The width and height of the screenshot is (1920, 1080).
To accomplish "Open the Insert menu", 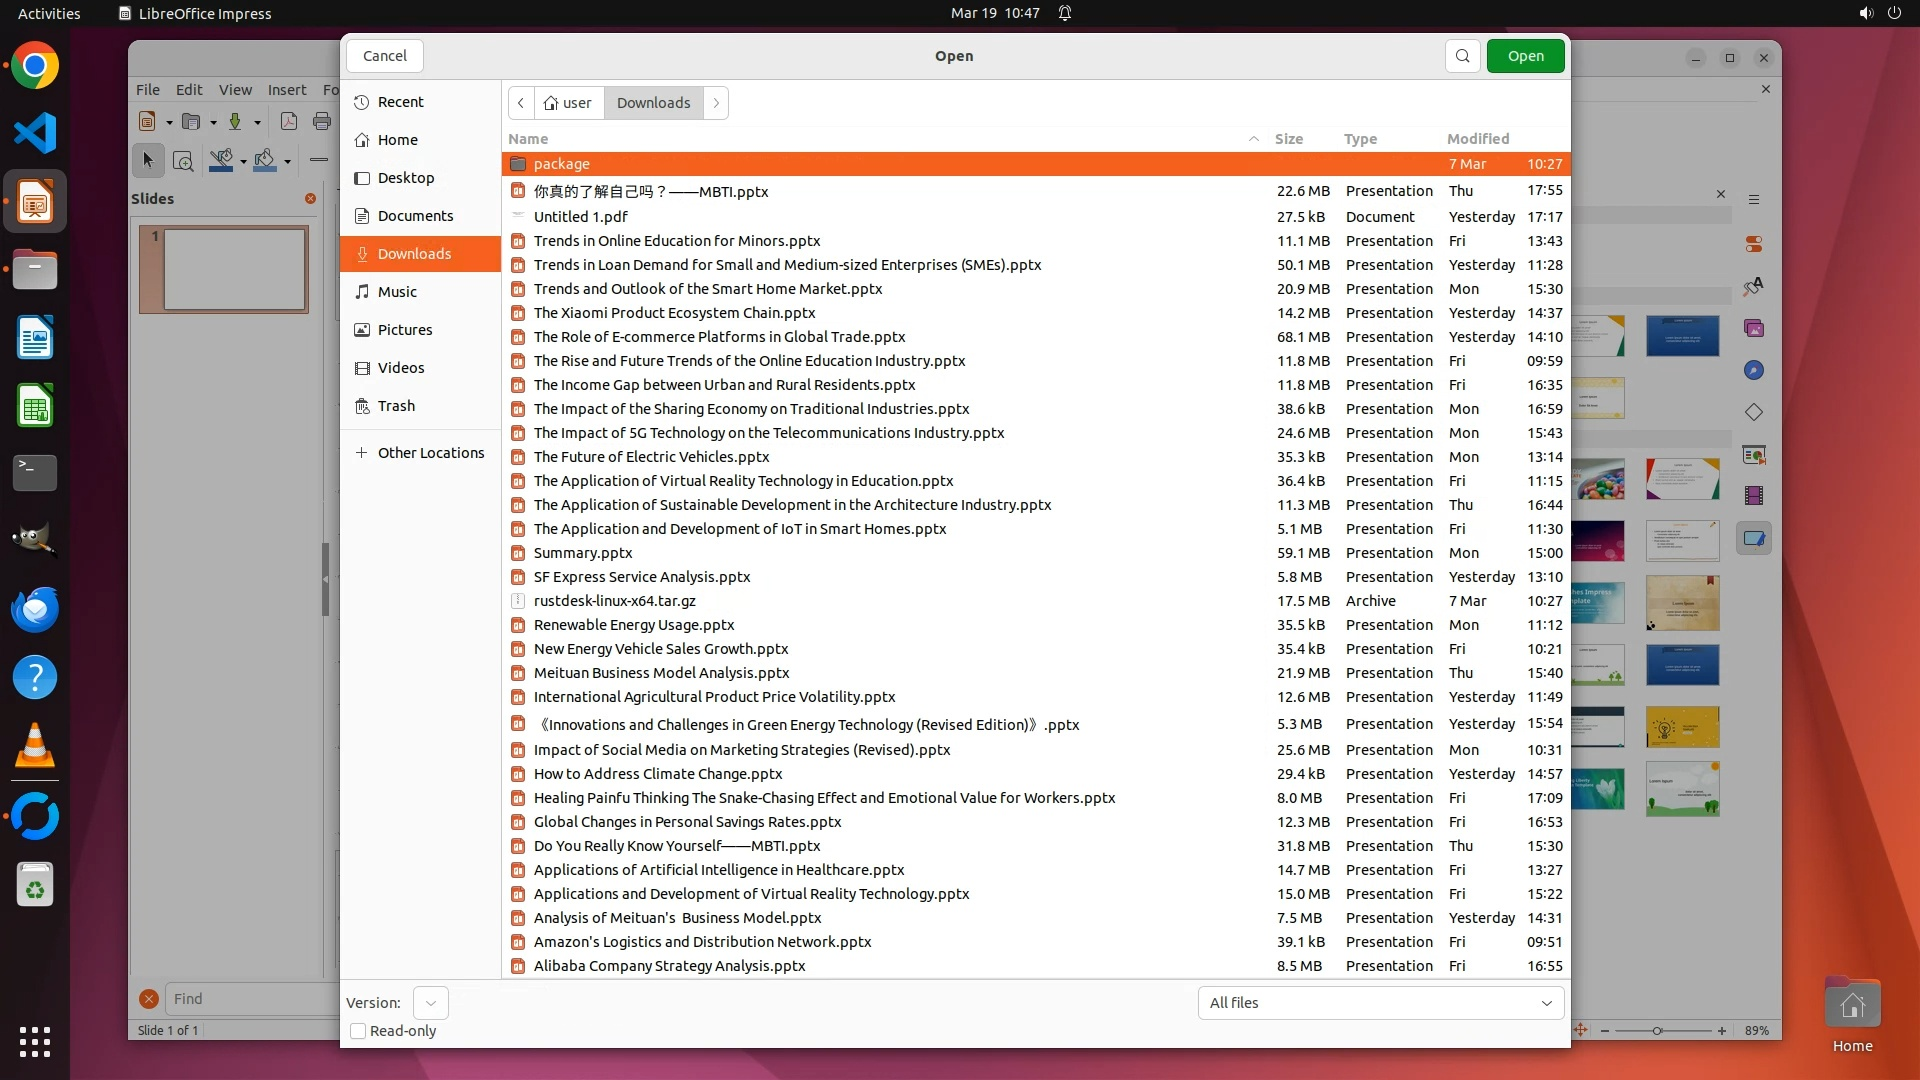I will 287,90.
